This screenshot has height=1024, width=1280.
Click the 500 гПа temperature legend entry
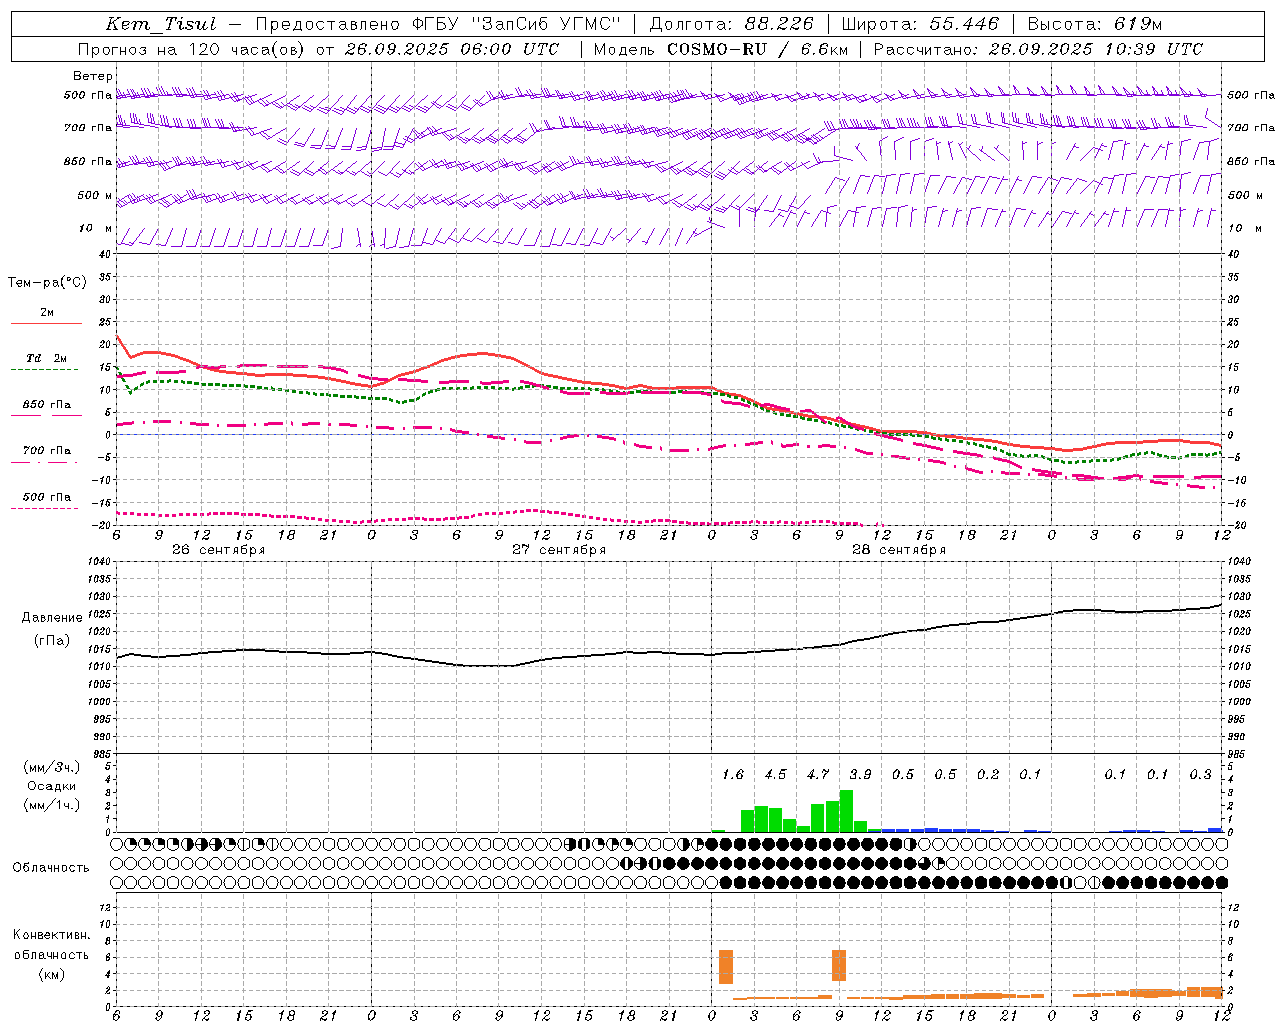pyautogui.click(x=46, y=497)
